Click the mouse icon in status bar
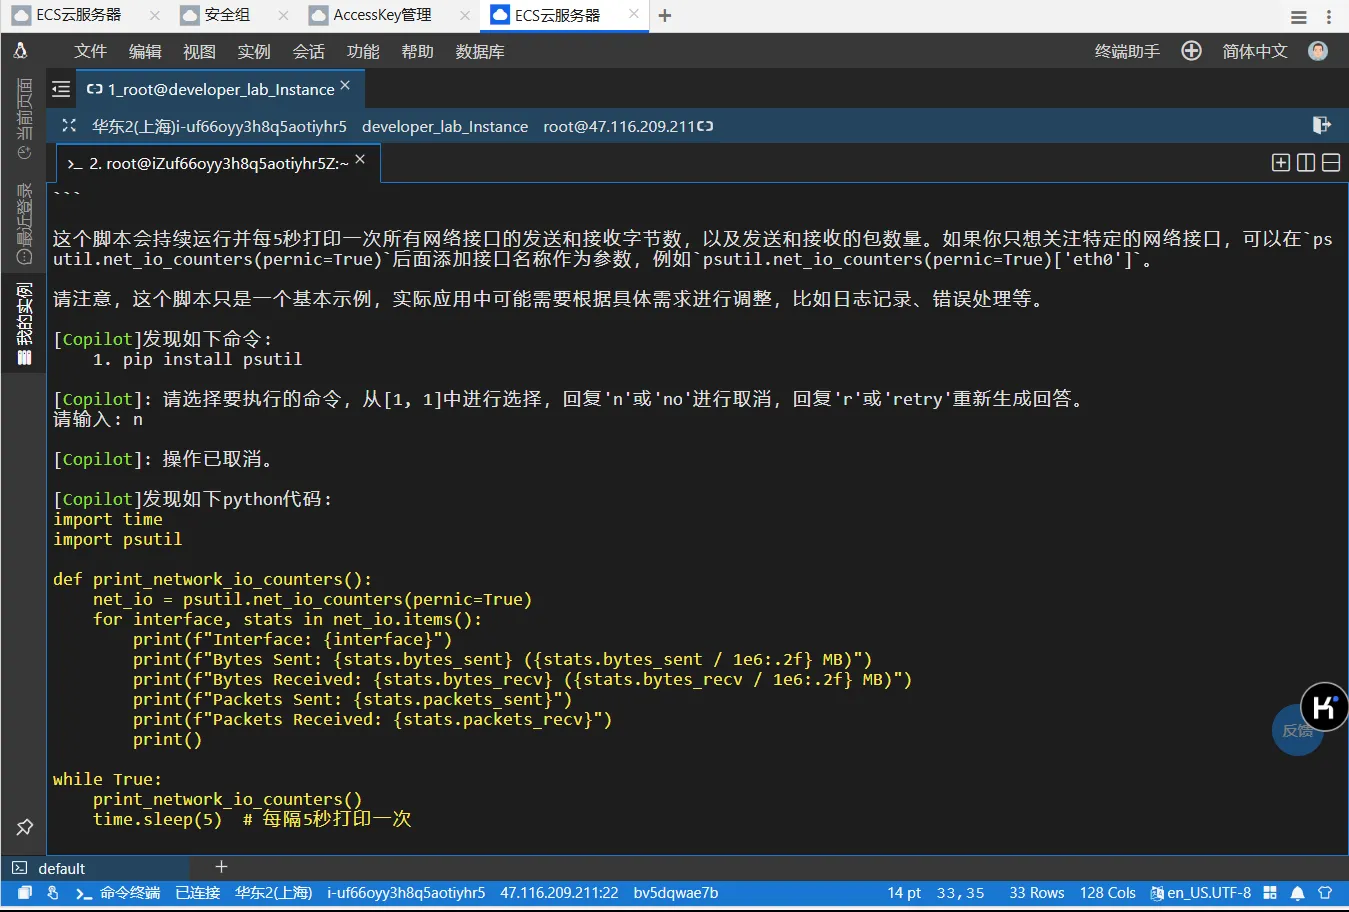The image size is (1349, 912). coord(53,893)
